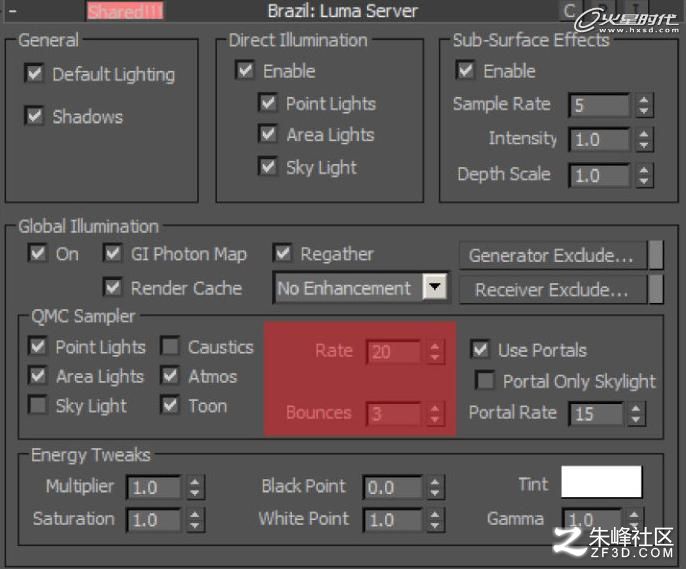The image size is (686, 569).
Task: Adjust the Bounces spinner arrows
Action: 434,414
